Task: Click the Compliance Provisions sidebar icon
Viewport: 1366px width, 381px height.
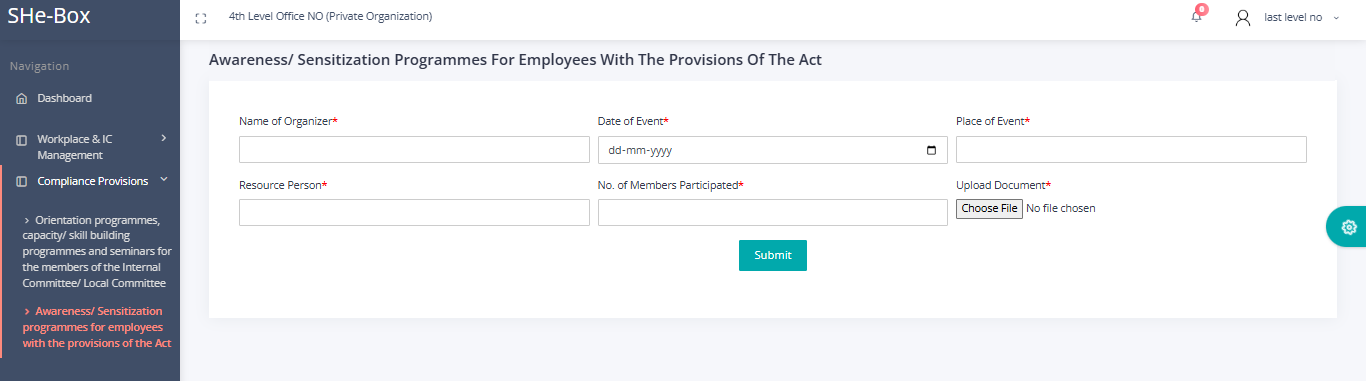Action: coord(21,182)
